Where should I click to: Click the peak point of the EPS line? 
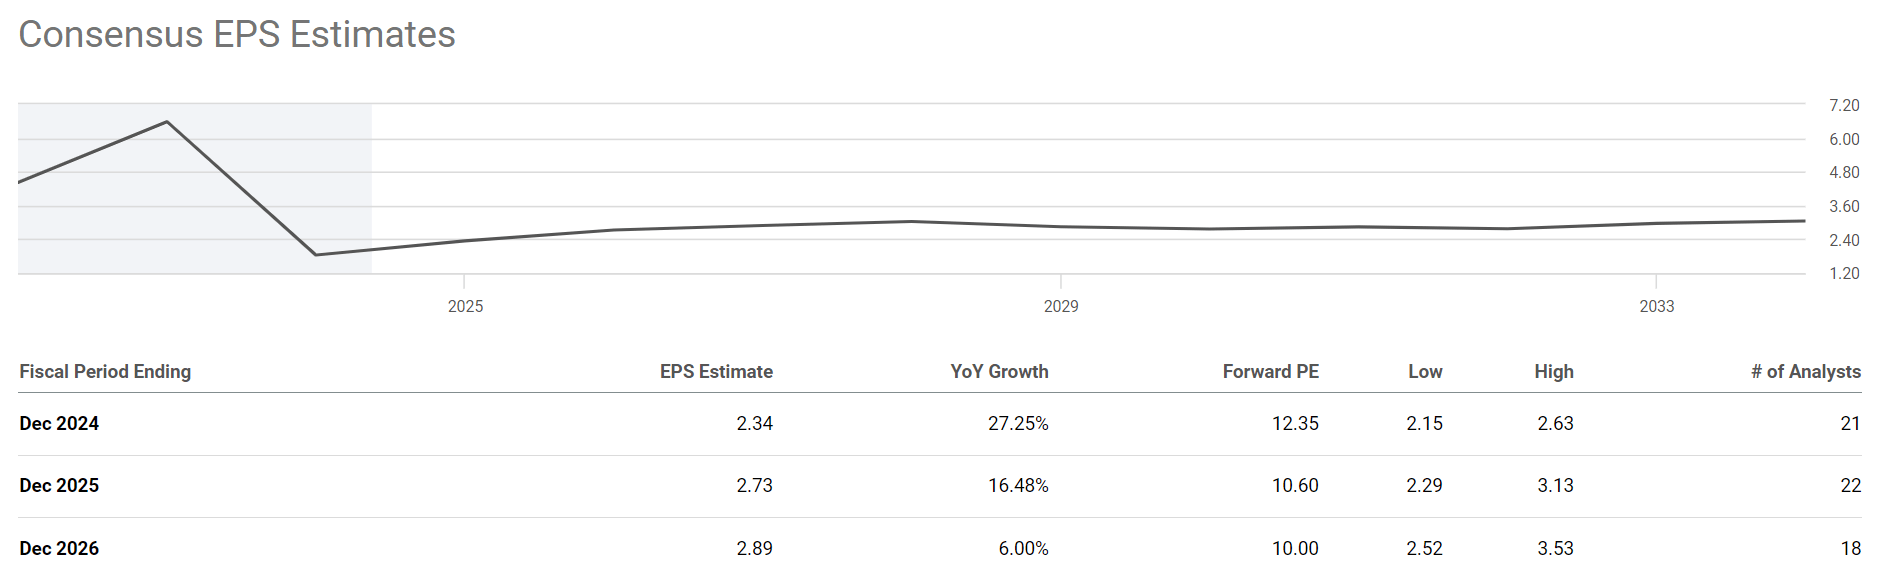click(167, 122)
